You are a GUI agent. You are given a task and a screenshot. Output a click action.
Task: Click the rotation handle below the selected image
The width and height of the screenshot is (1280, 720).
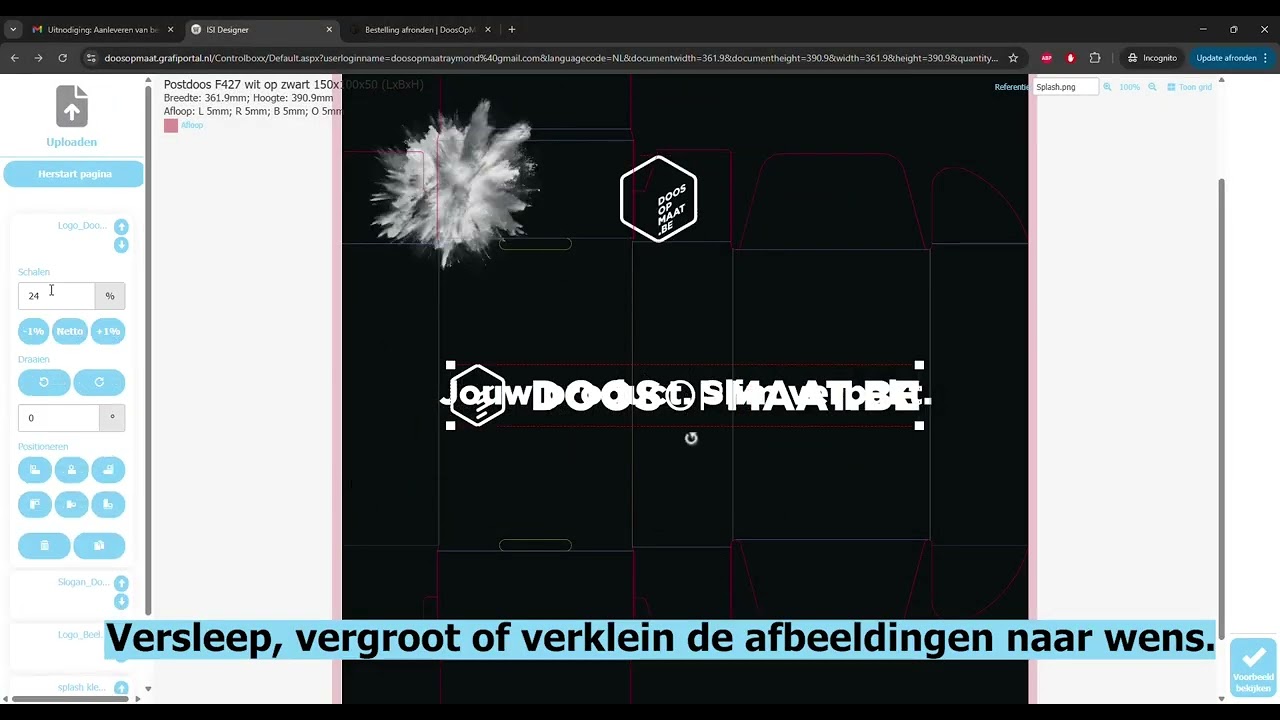point(691,438)
